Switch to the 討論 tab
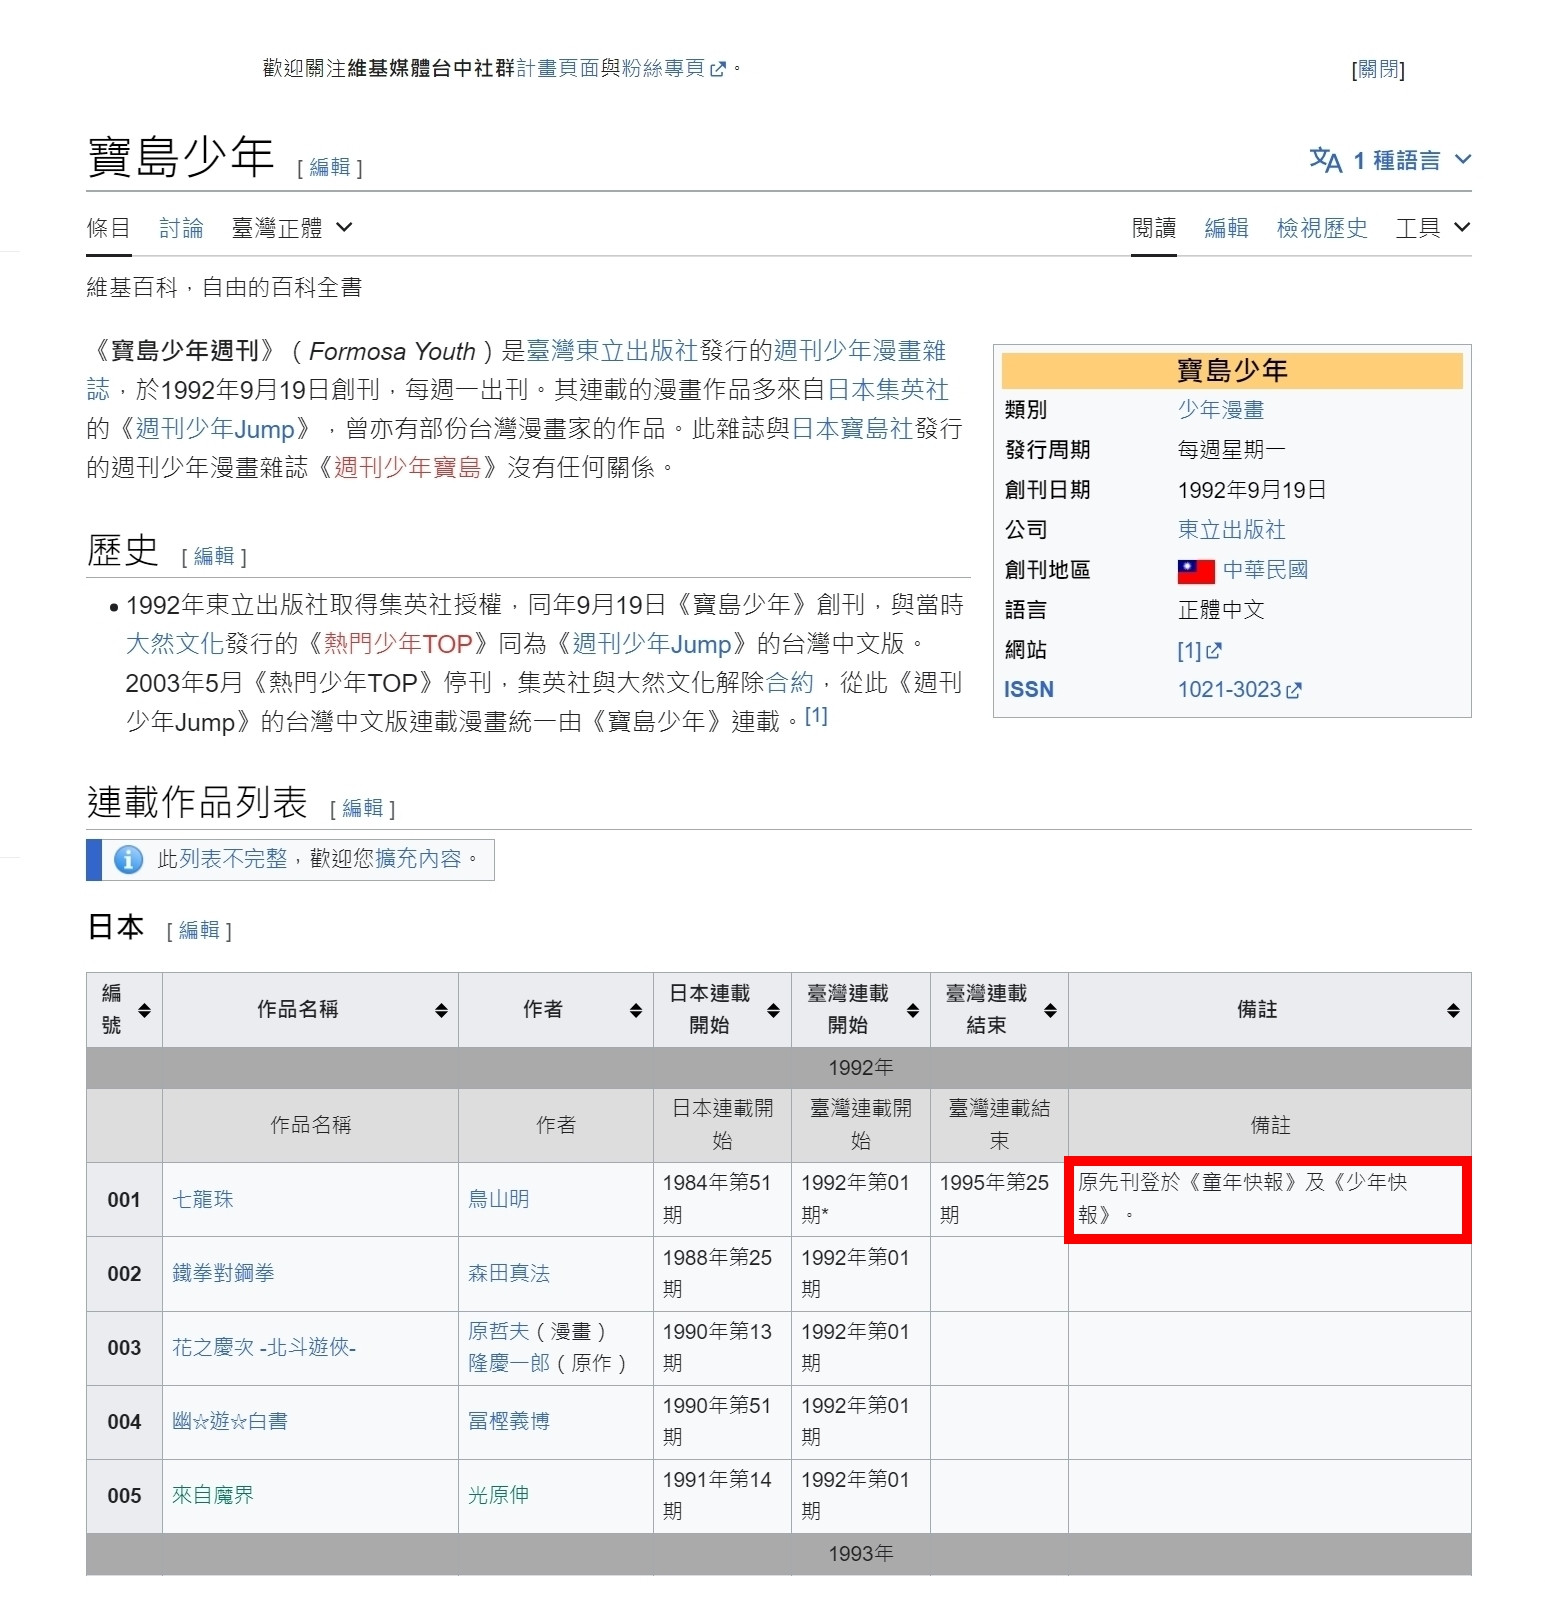 [x=181, y=228]
